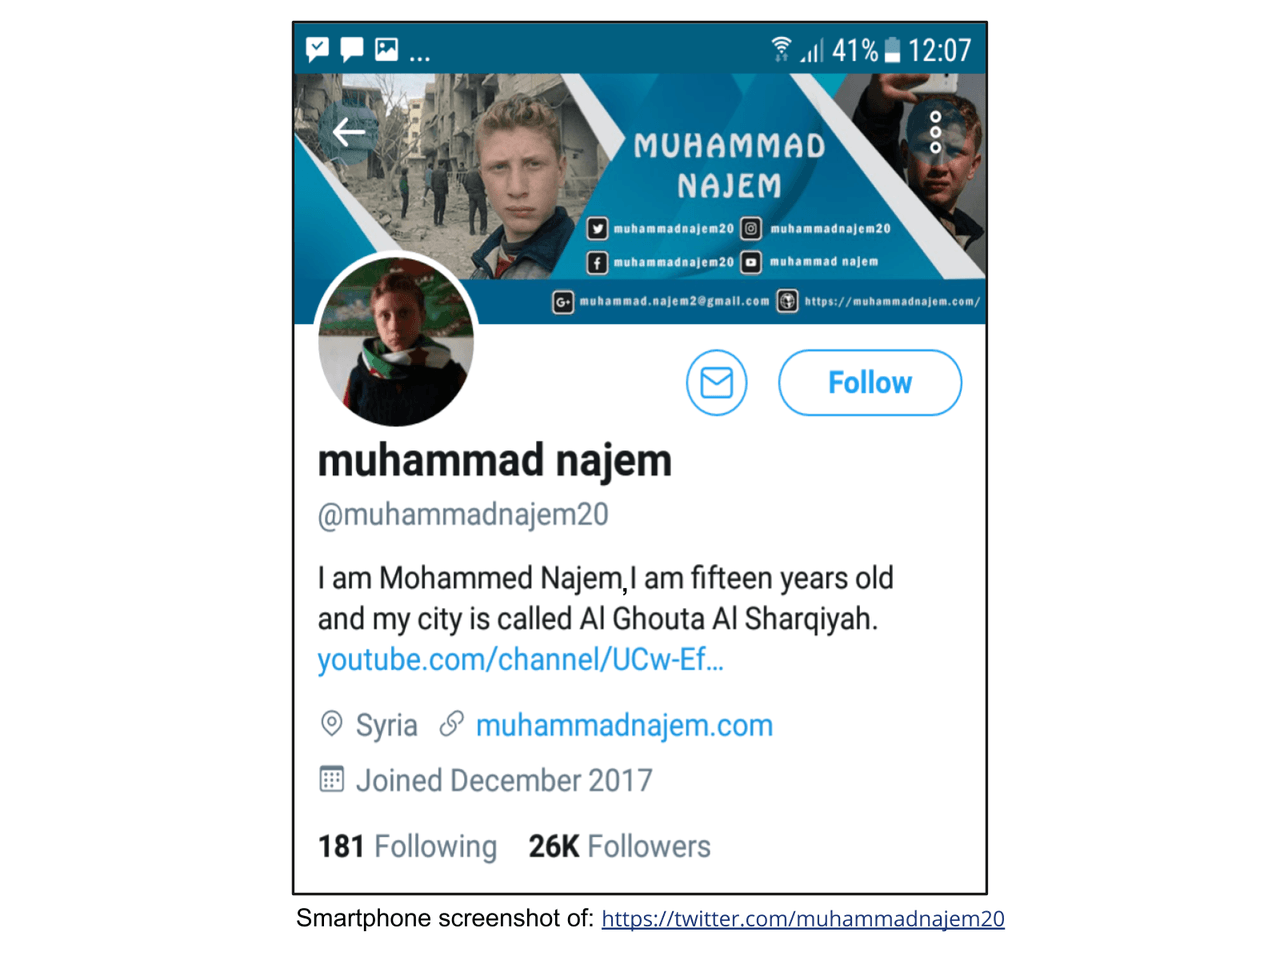
Task: Tap the Wi-Fi icon in status bar
Action: pyautogui.click(x=781, y=48)
